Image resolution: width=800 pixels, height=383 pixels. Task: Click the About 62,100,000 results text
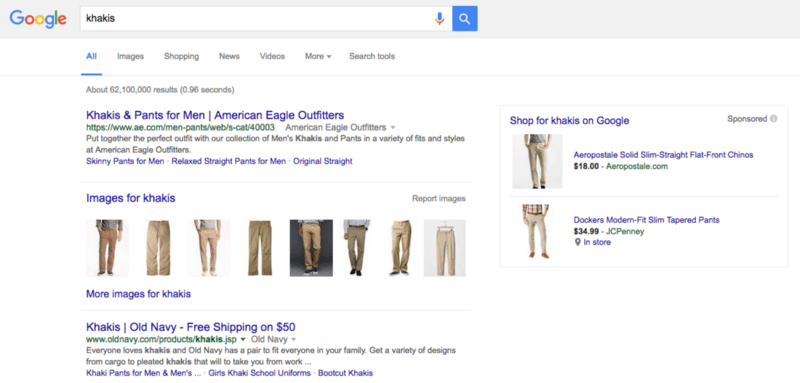160,90
